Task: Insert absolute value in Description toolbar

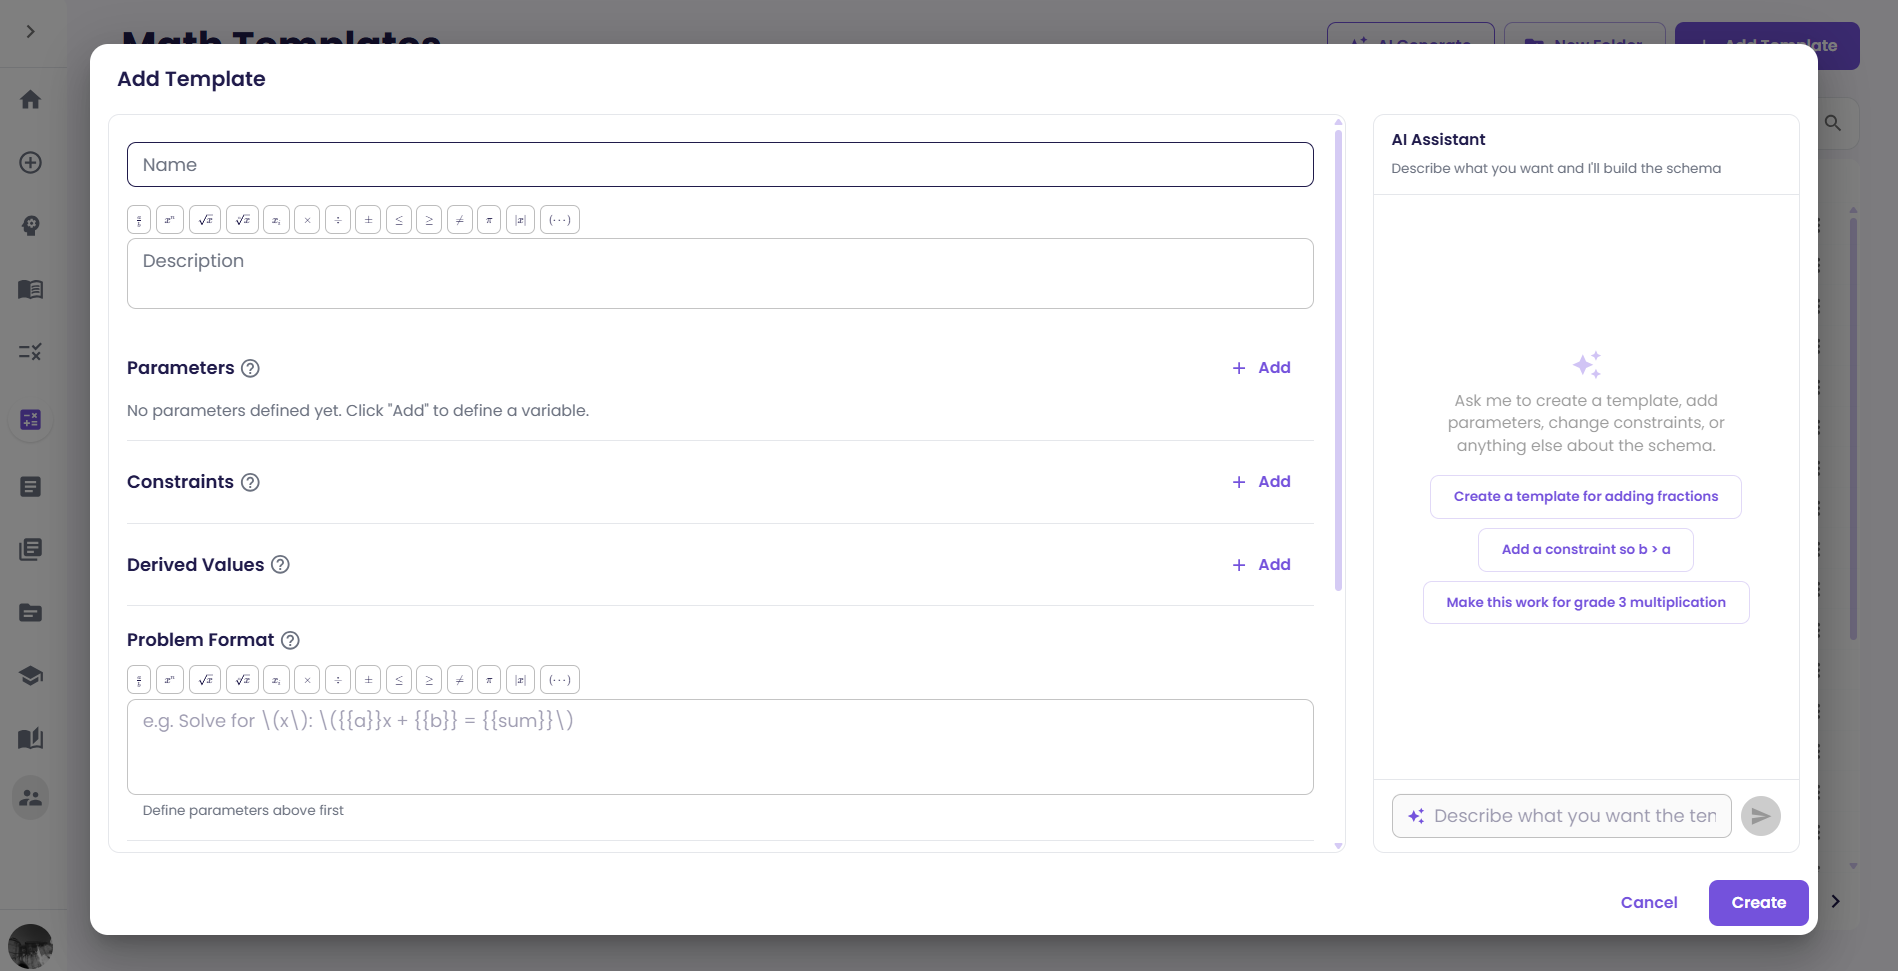Action: [520, 220]
